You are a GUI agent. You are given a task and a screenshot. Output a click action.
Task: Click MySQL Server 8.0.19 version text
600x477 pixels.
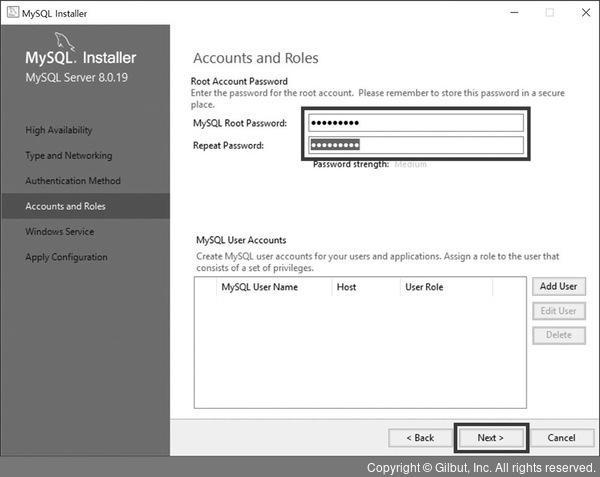coord(77,78)
